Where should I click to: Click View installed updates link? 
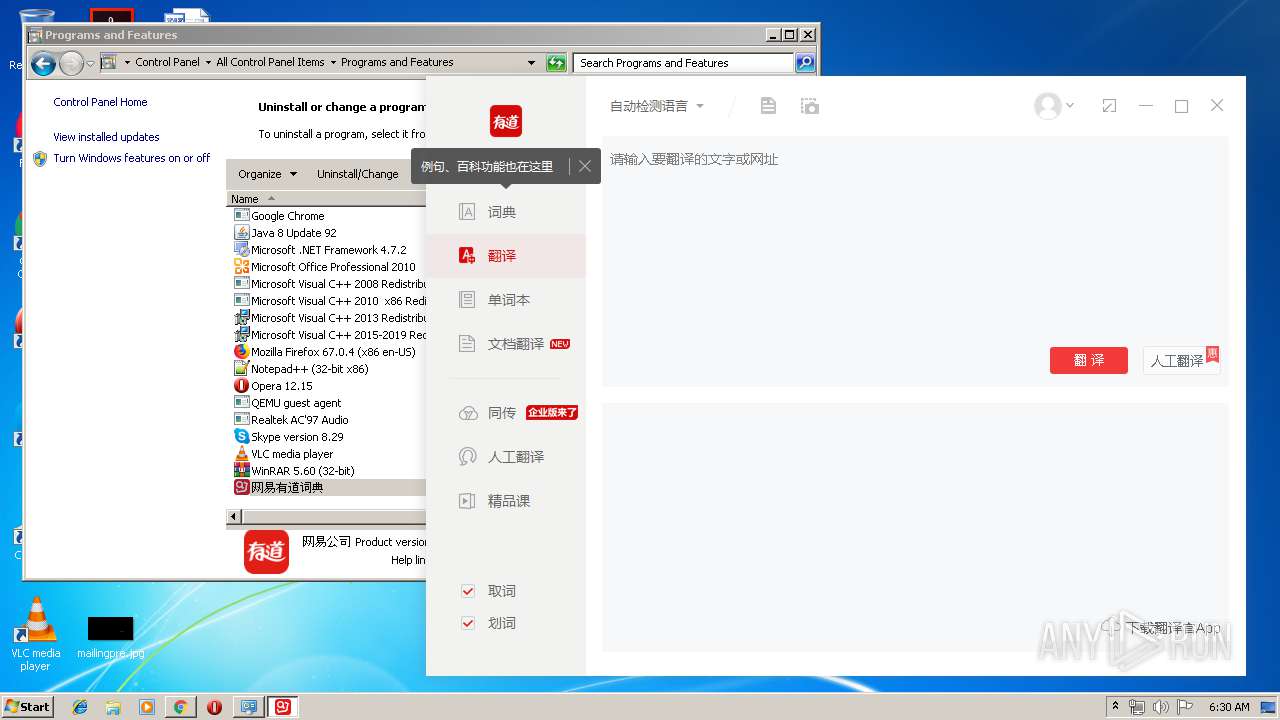coord(106,137)
